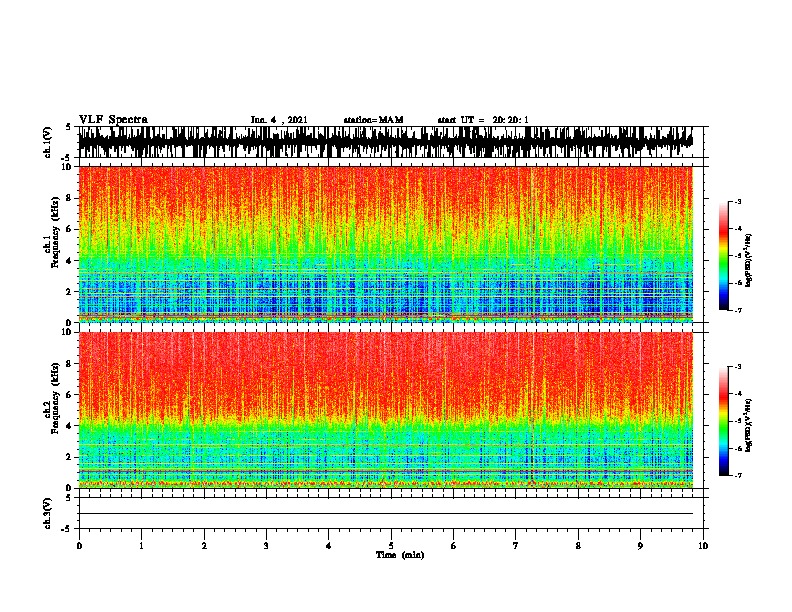Click the time axis tick label "0" at the start
Image resolution: width=792 pixels, height=612 pixels.
[x=79, y=546]
